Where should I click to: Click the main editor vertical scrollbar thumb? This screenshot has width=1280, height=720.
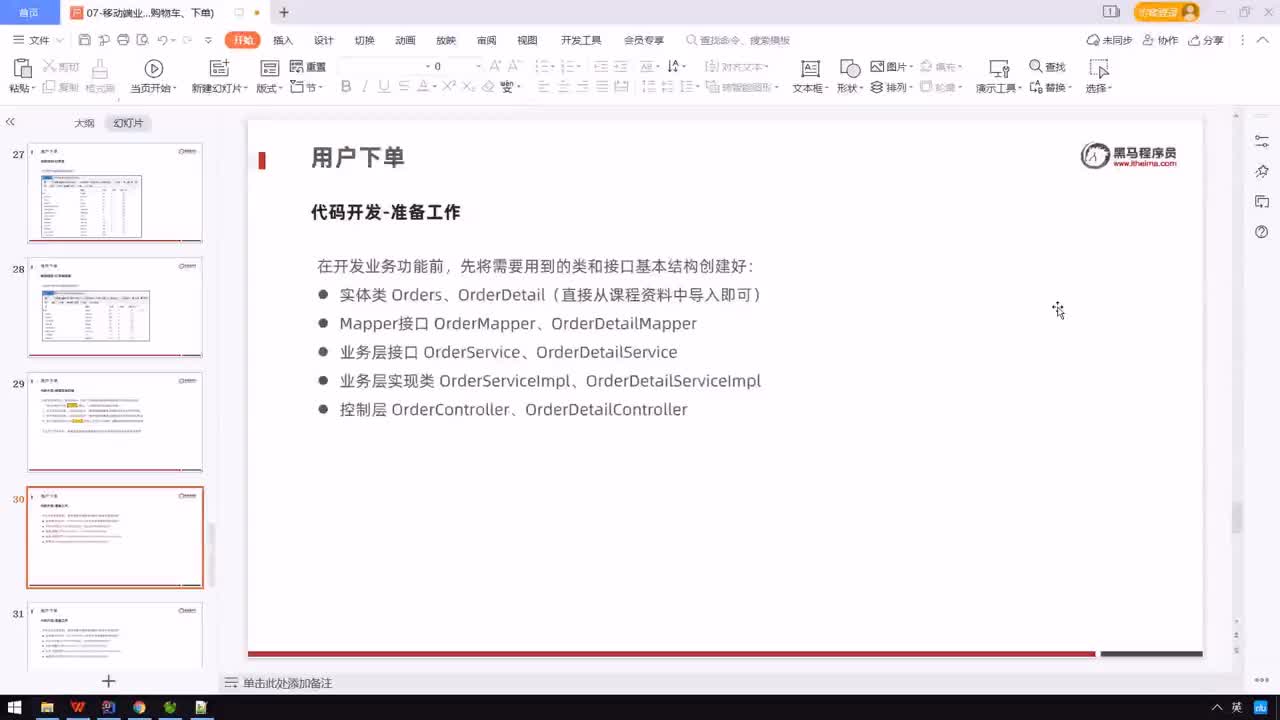point(1237,518)
